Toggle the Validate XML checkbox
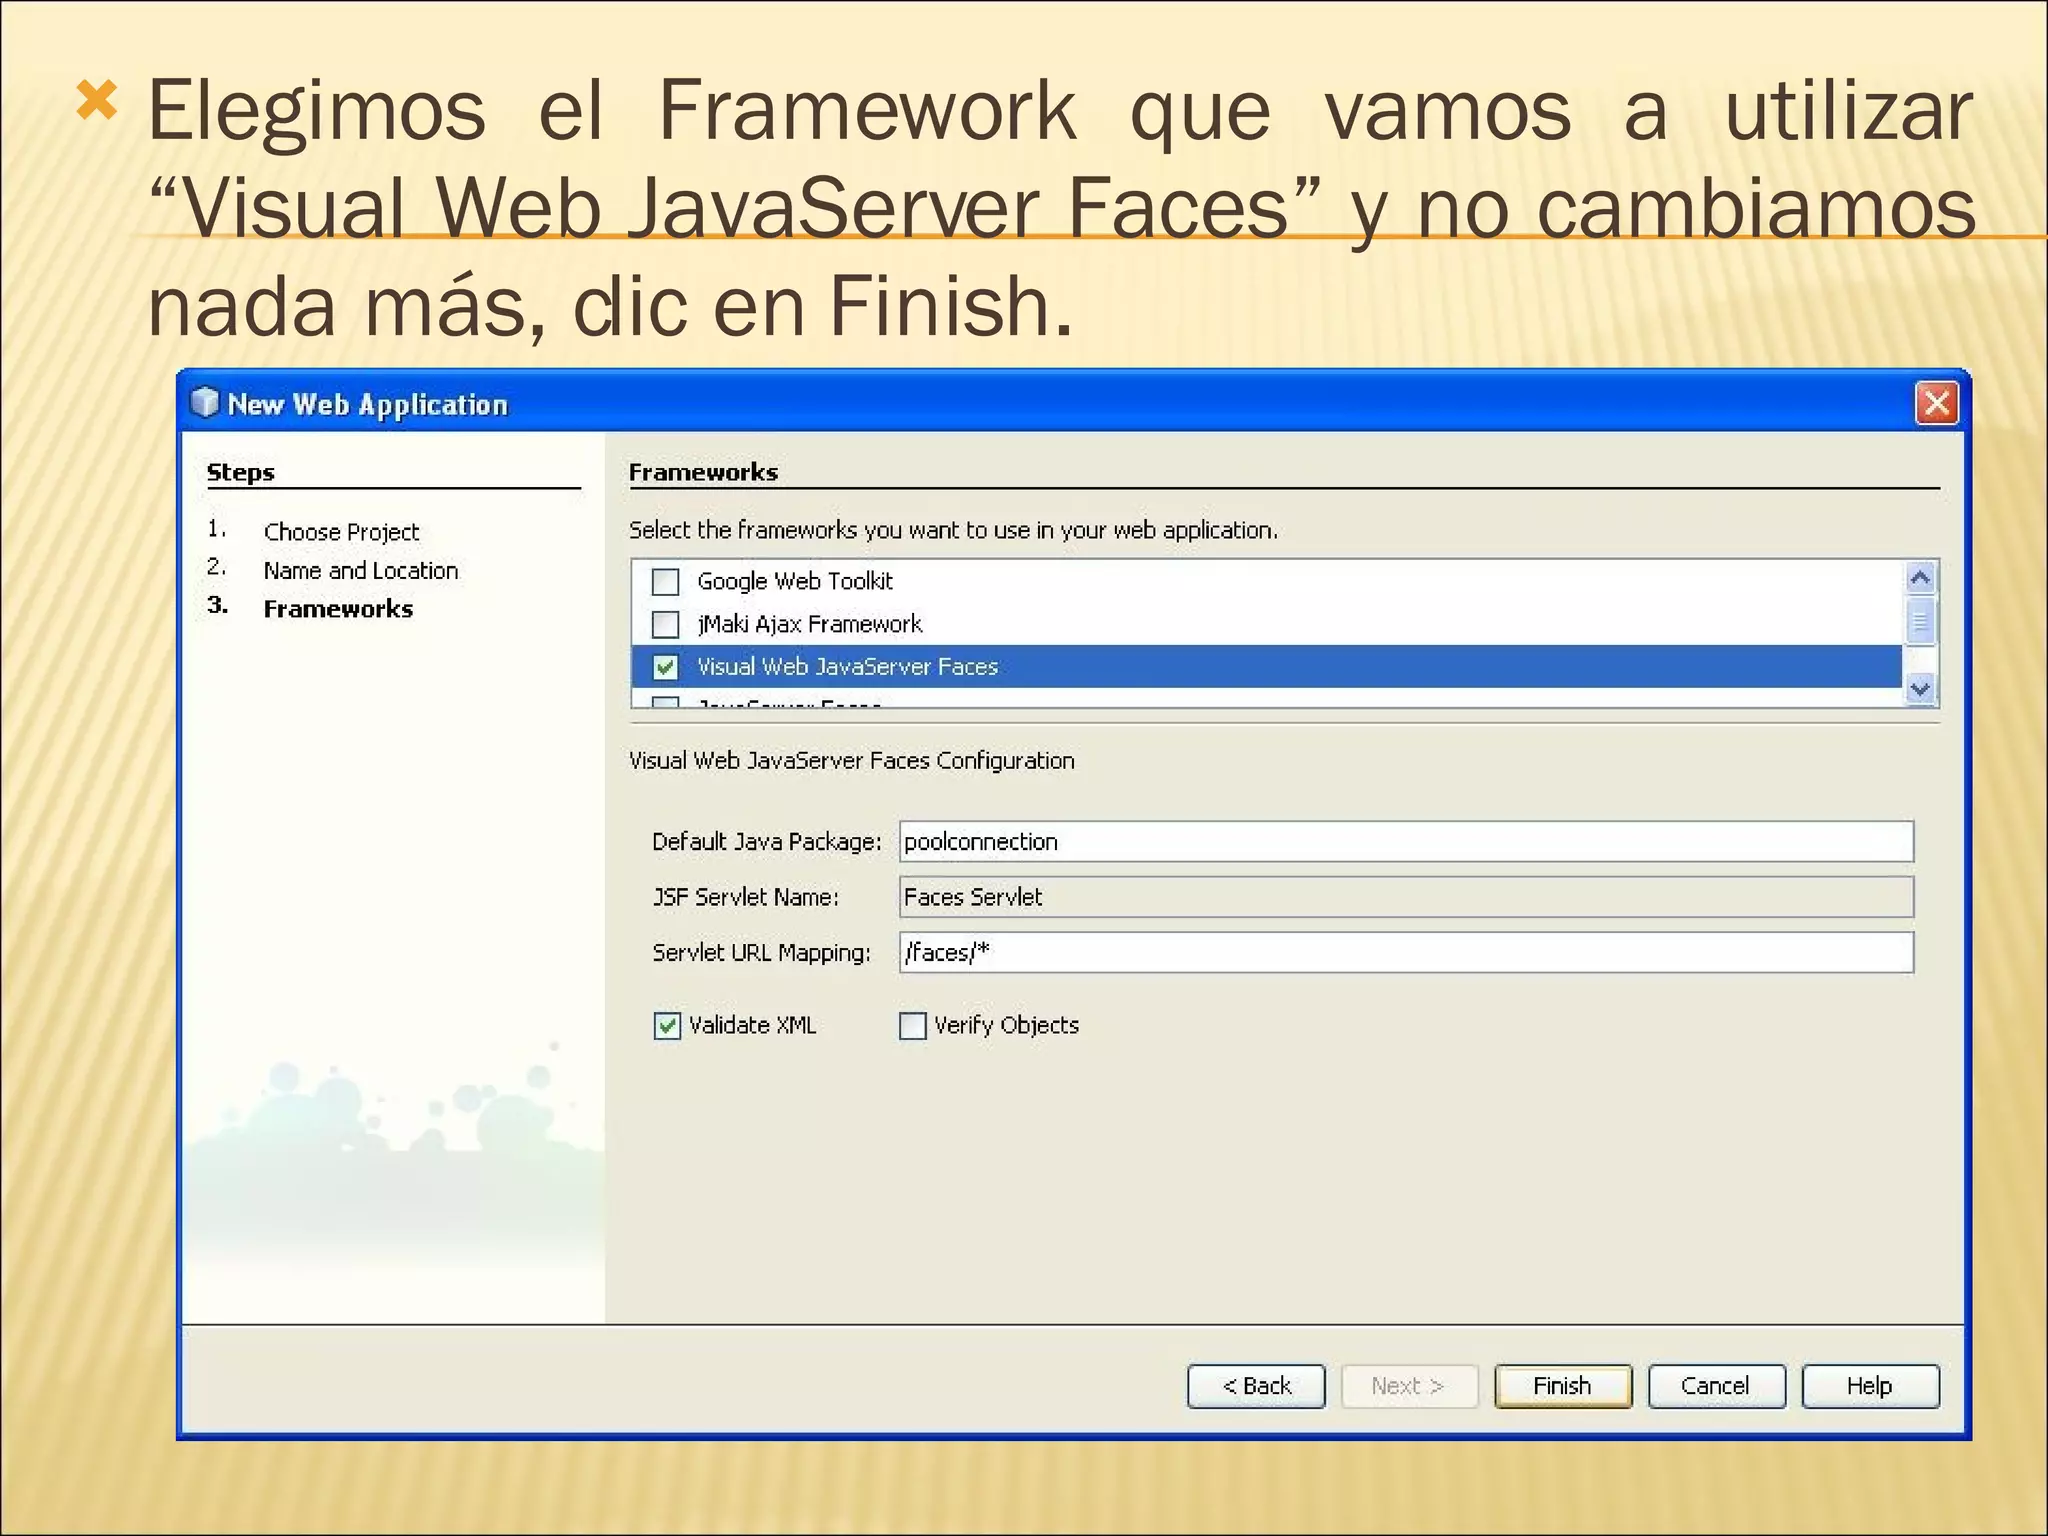This screenshot has width=2048, height=1536. pyautogui.click(x=667, y=1026)
